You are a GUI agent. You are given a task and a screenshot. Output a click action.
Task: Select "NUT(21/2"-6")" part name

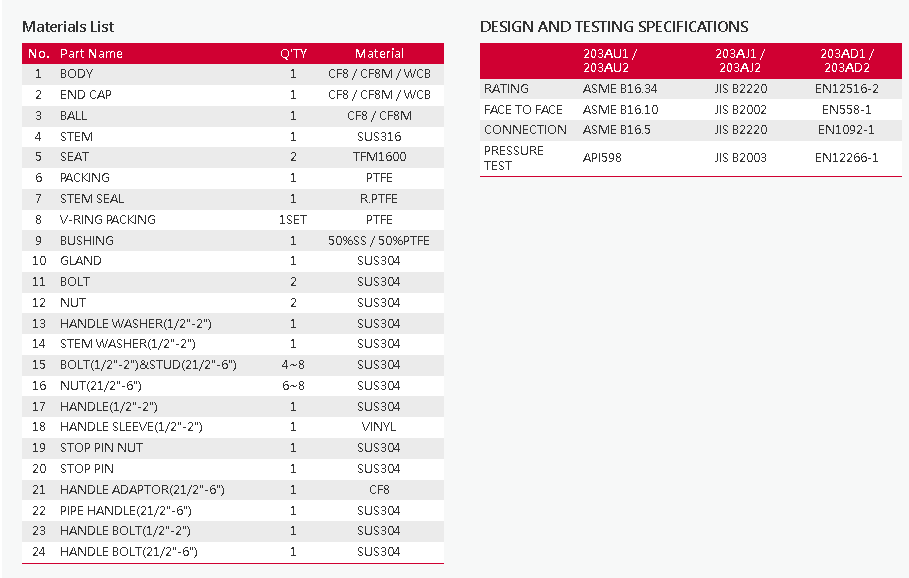pyautogui.click(x=101, y=386)
